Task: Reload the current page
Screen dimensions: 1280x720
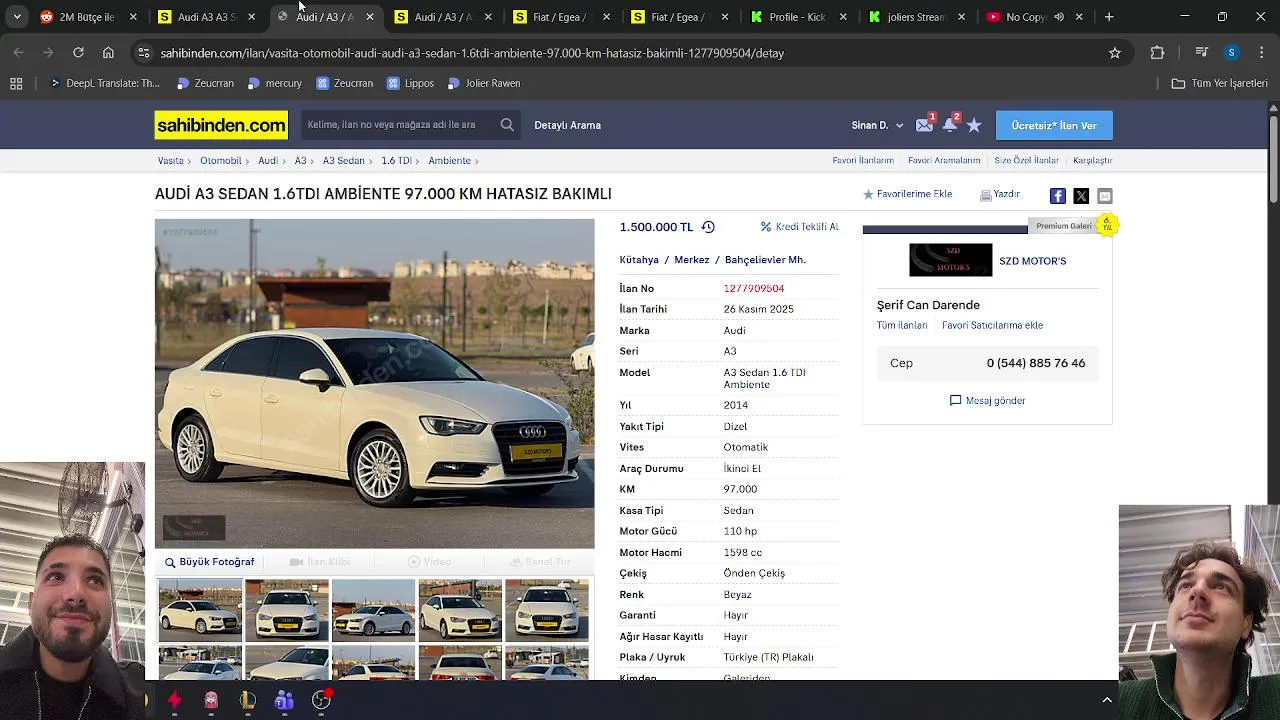Action: 78,53
